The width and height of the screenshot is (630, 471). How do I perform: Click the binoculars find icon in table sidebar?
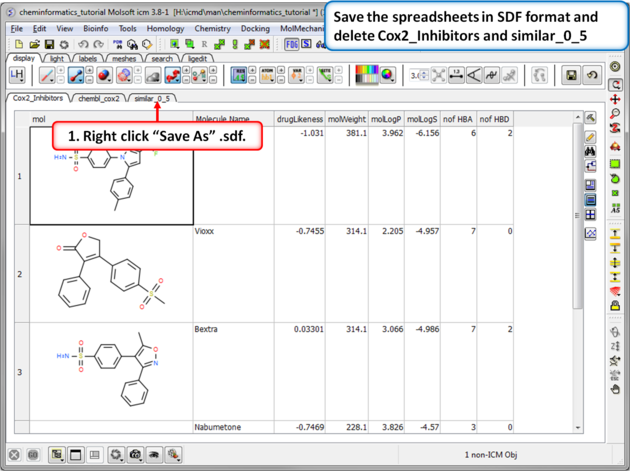[x=591, y=151]
